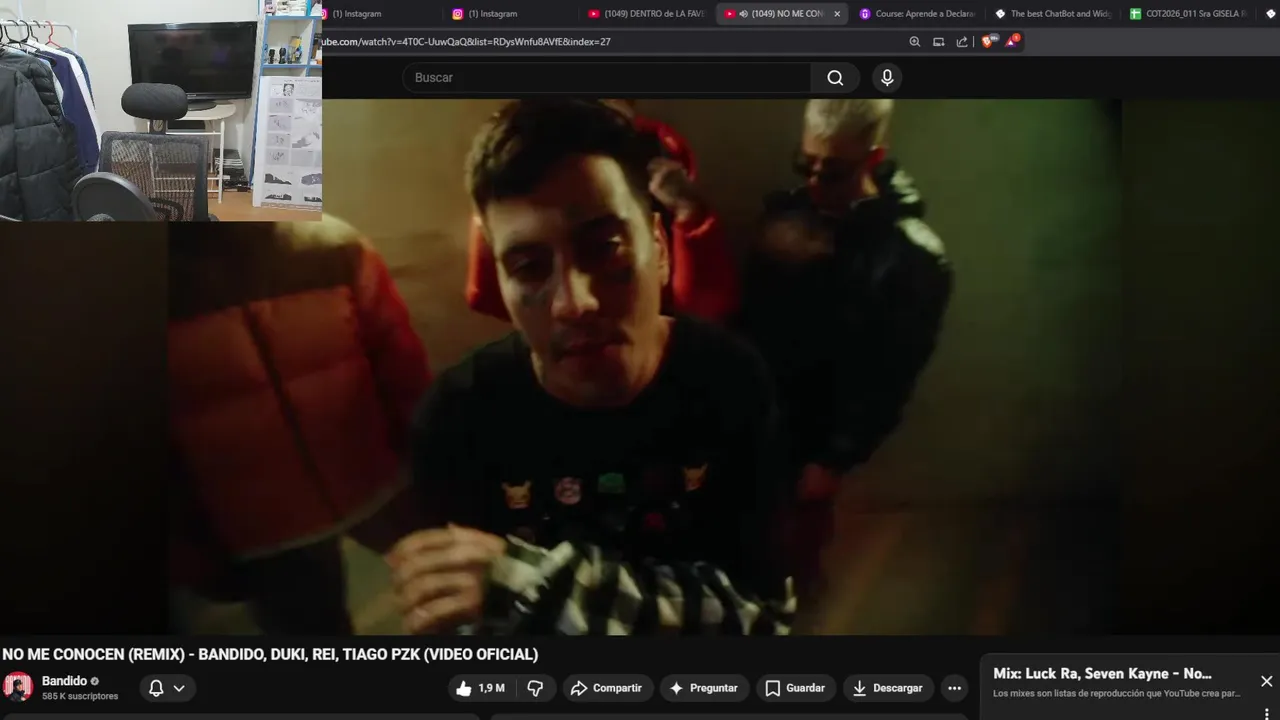Switch to The best ChatBot tab
1280x720 pixels.
(x=1053, y=14)
